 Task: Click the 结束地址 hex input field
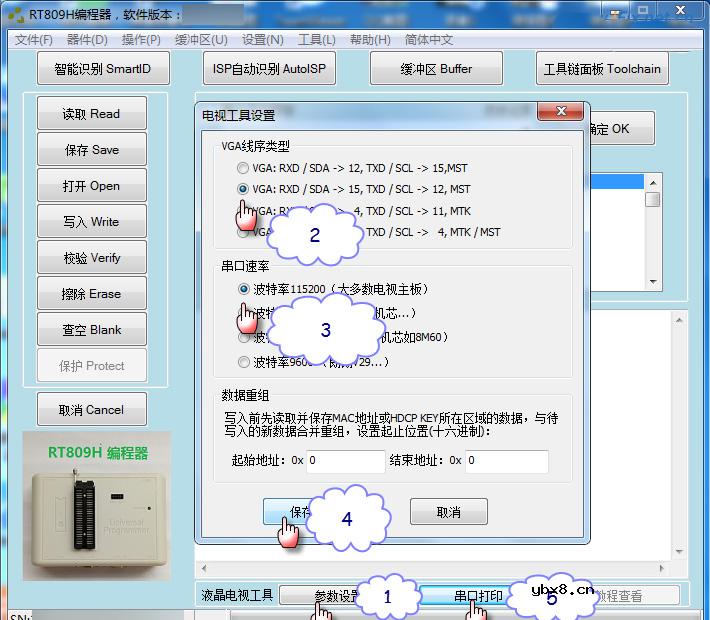pos(507,461)
